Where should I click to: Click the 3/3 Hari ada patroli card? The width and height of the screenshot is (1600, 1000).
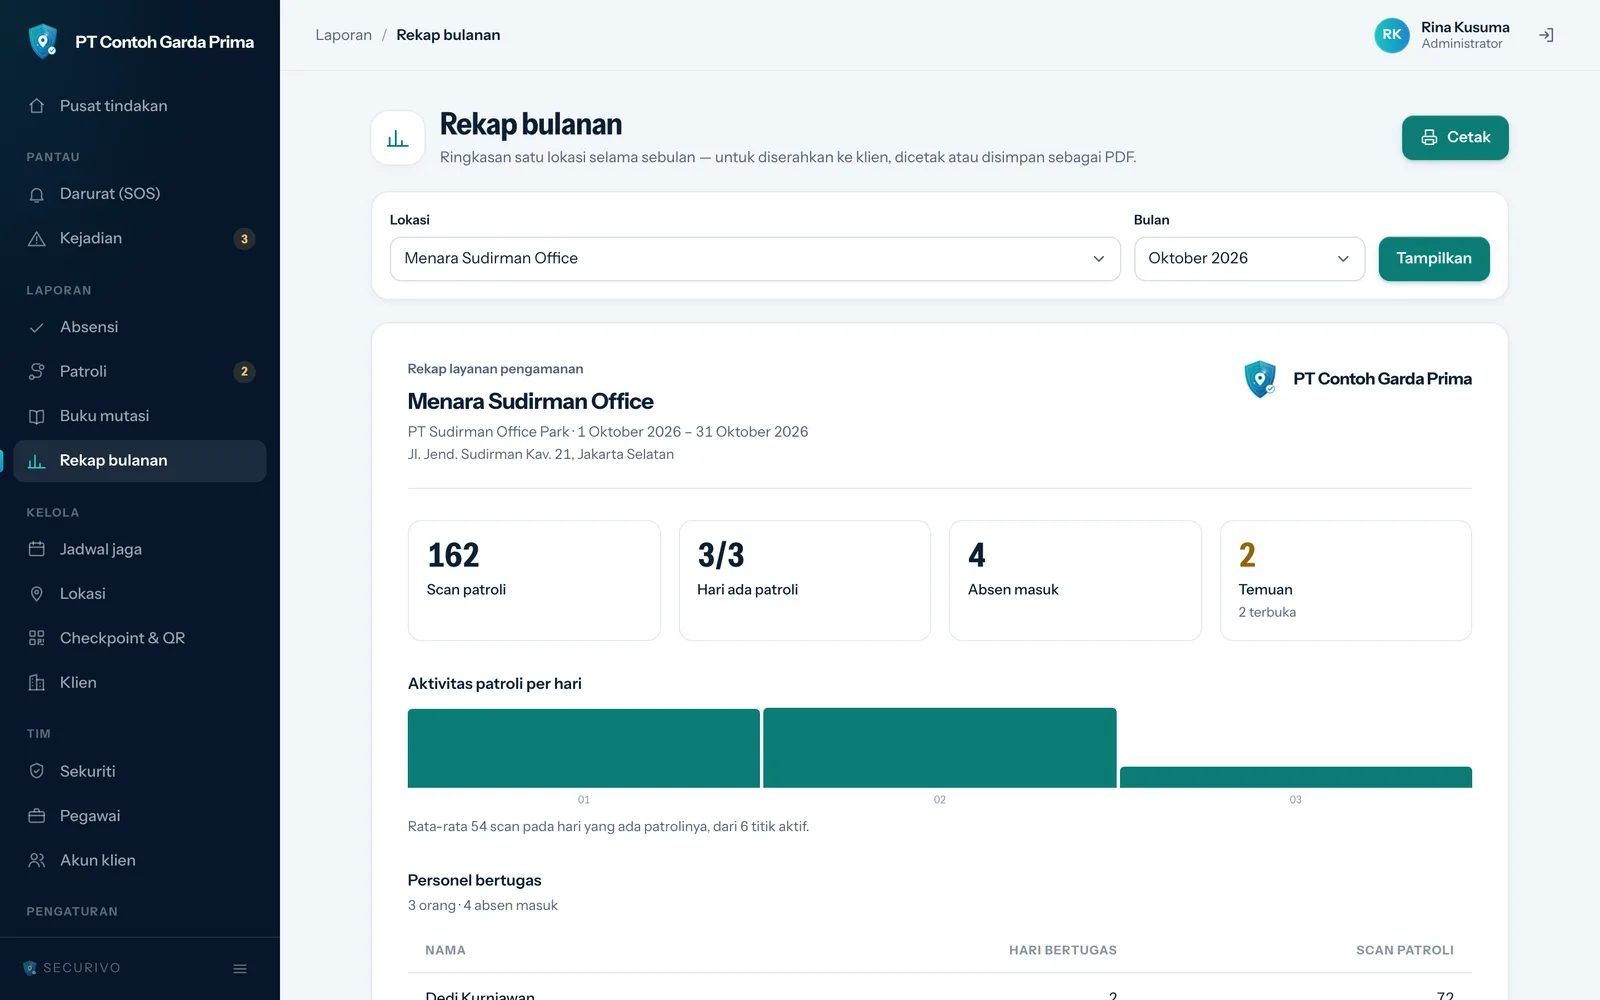[x=805, y=580]
